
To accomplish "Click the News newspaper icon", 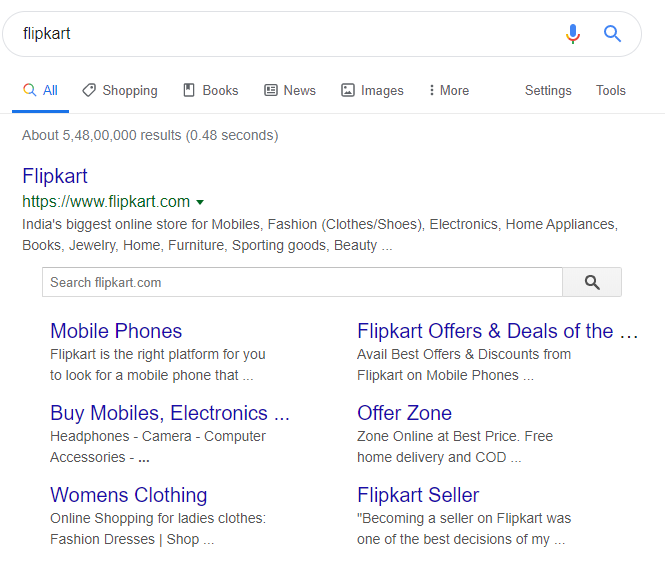I will click(271, 90).
